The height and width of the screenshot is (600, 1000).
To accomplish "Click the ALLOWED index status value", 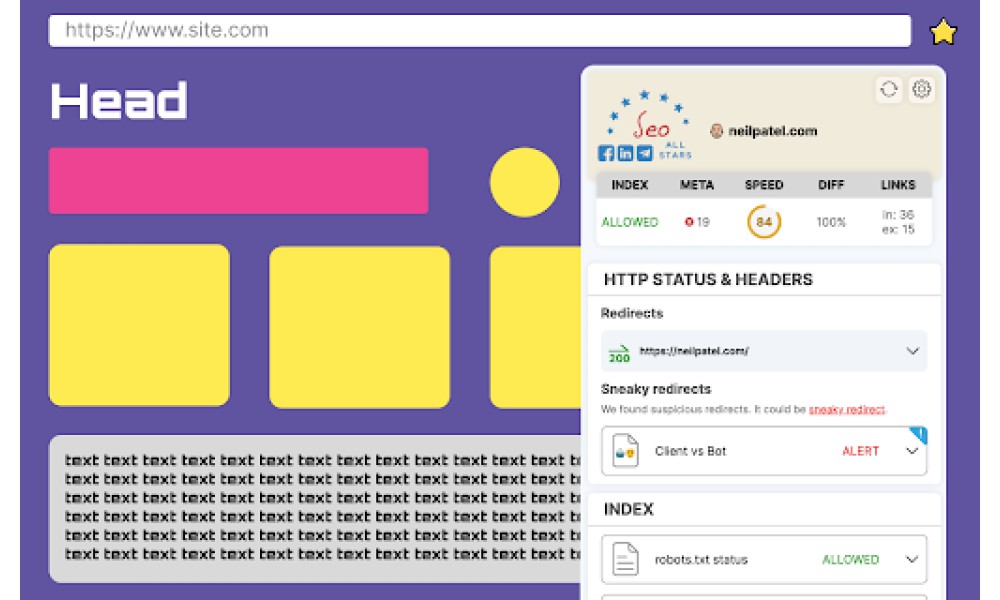I will [x=629, y=222].
